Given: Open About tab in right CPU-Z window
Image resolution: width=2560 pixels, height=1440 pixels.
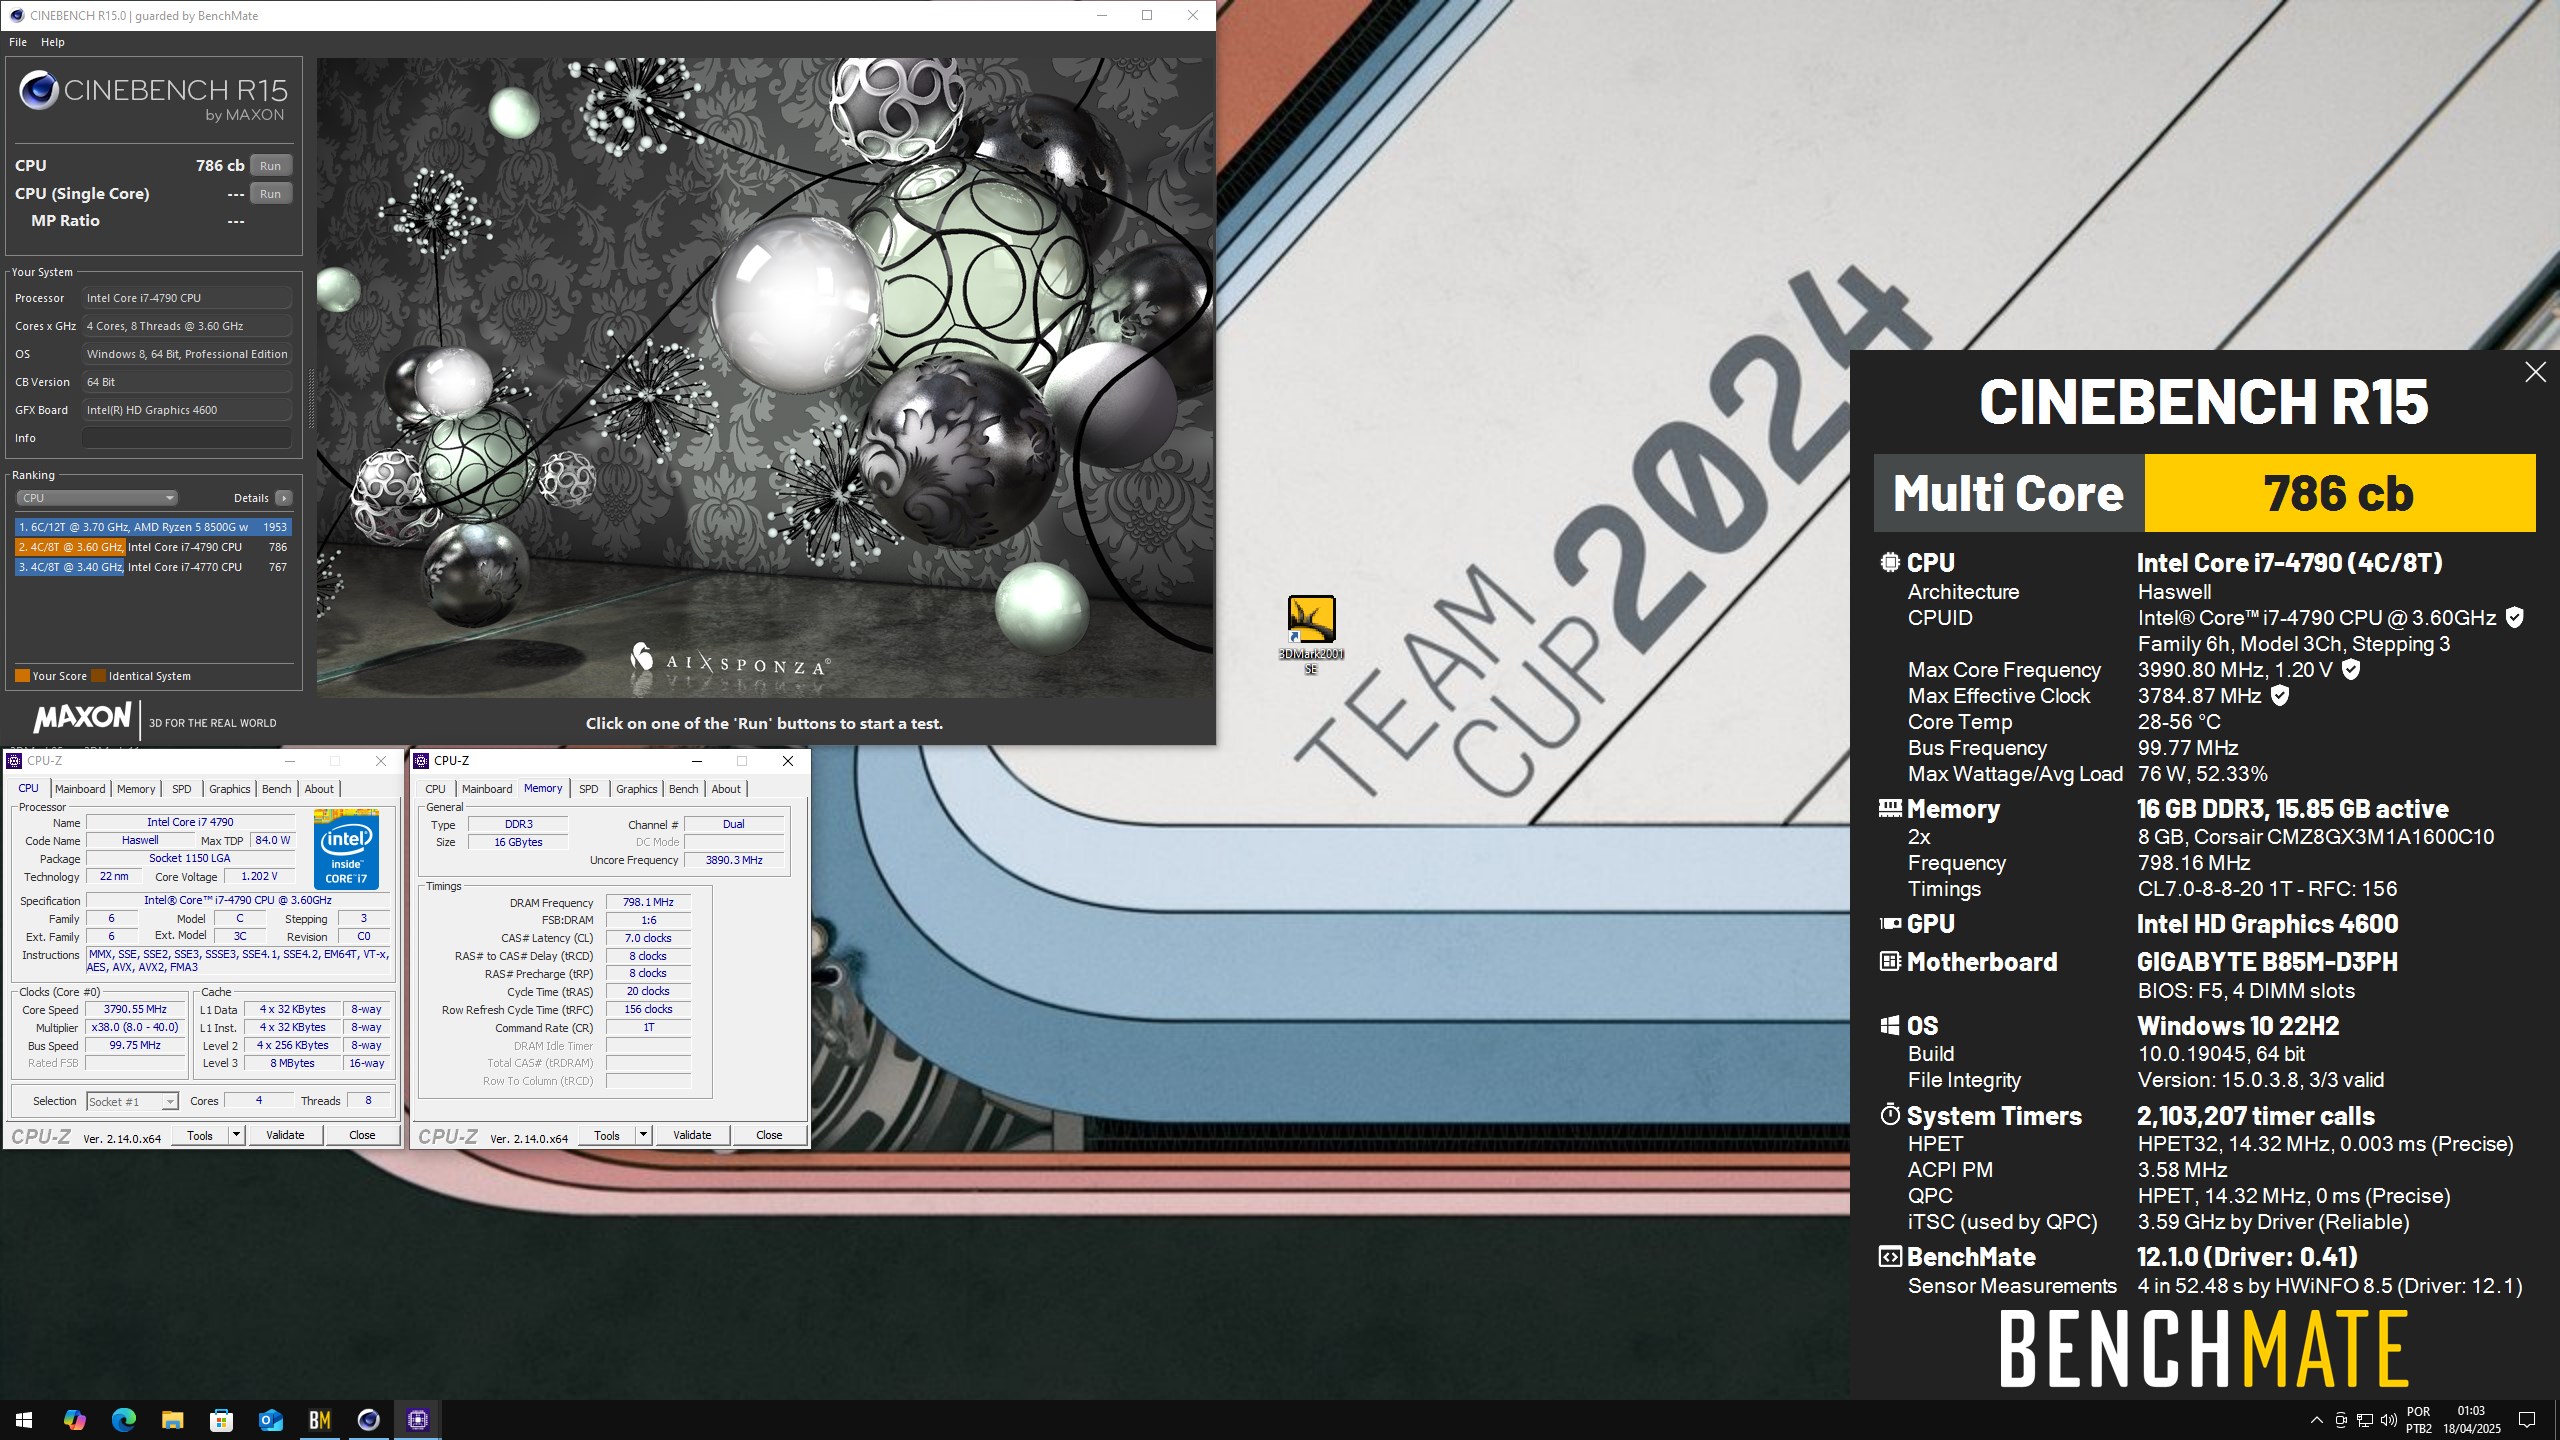Looking at the screenshot, I should tap(726, 789).
